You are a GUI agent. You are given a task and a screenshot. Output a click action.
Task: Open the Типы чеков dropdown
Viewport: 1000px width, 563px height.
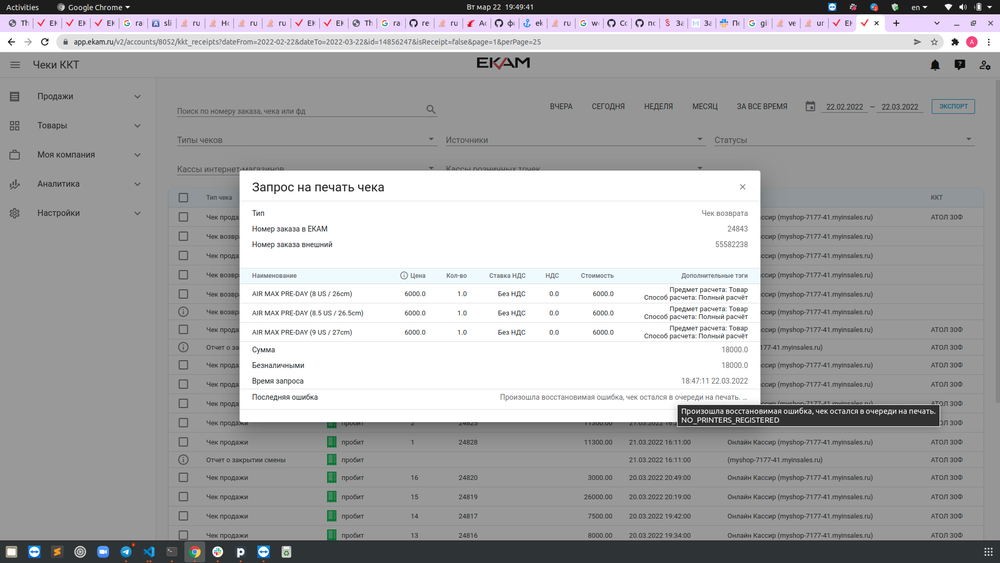pyautogui.click(x=305, y=140)
